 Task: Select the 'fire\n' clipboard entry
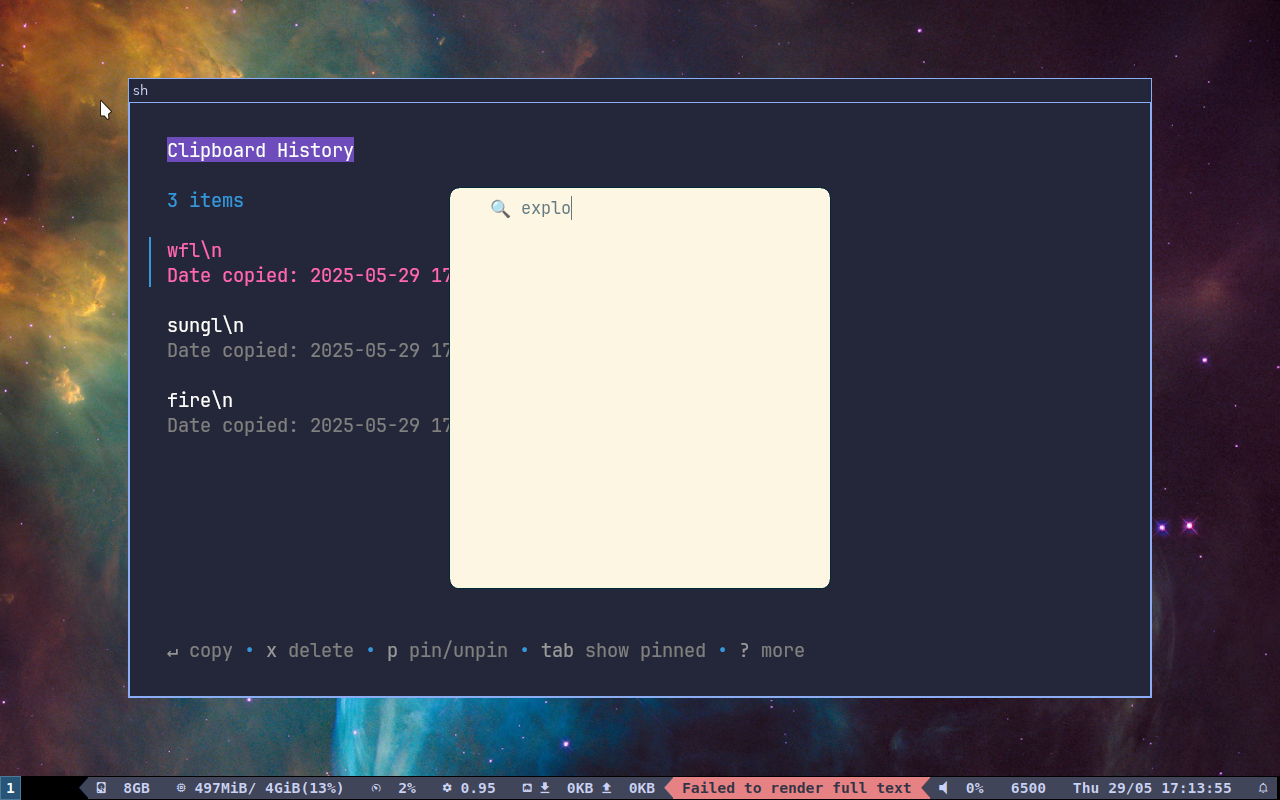tap(200, 400)
